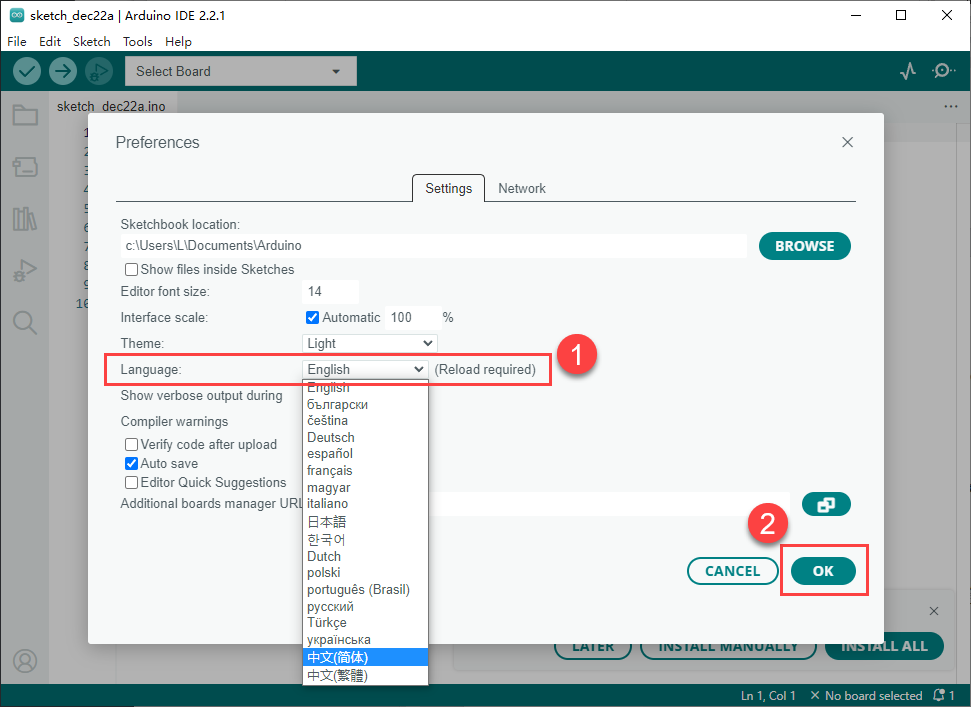Click the Editor font size field

pos(330,292)
